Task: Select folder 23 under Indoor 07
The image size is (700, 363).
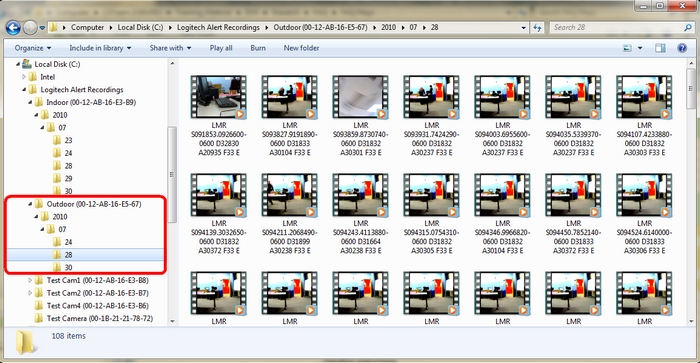Action: coord(68,140)
